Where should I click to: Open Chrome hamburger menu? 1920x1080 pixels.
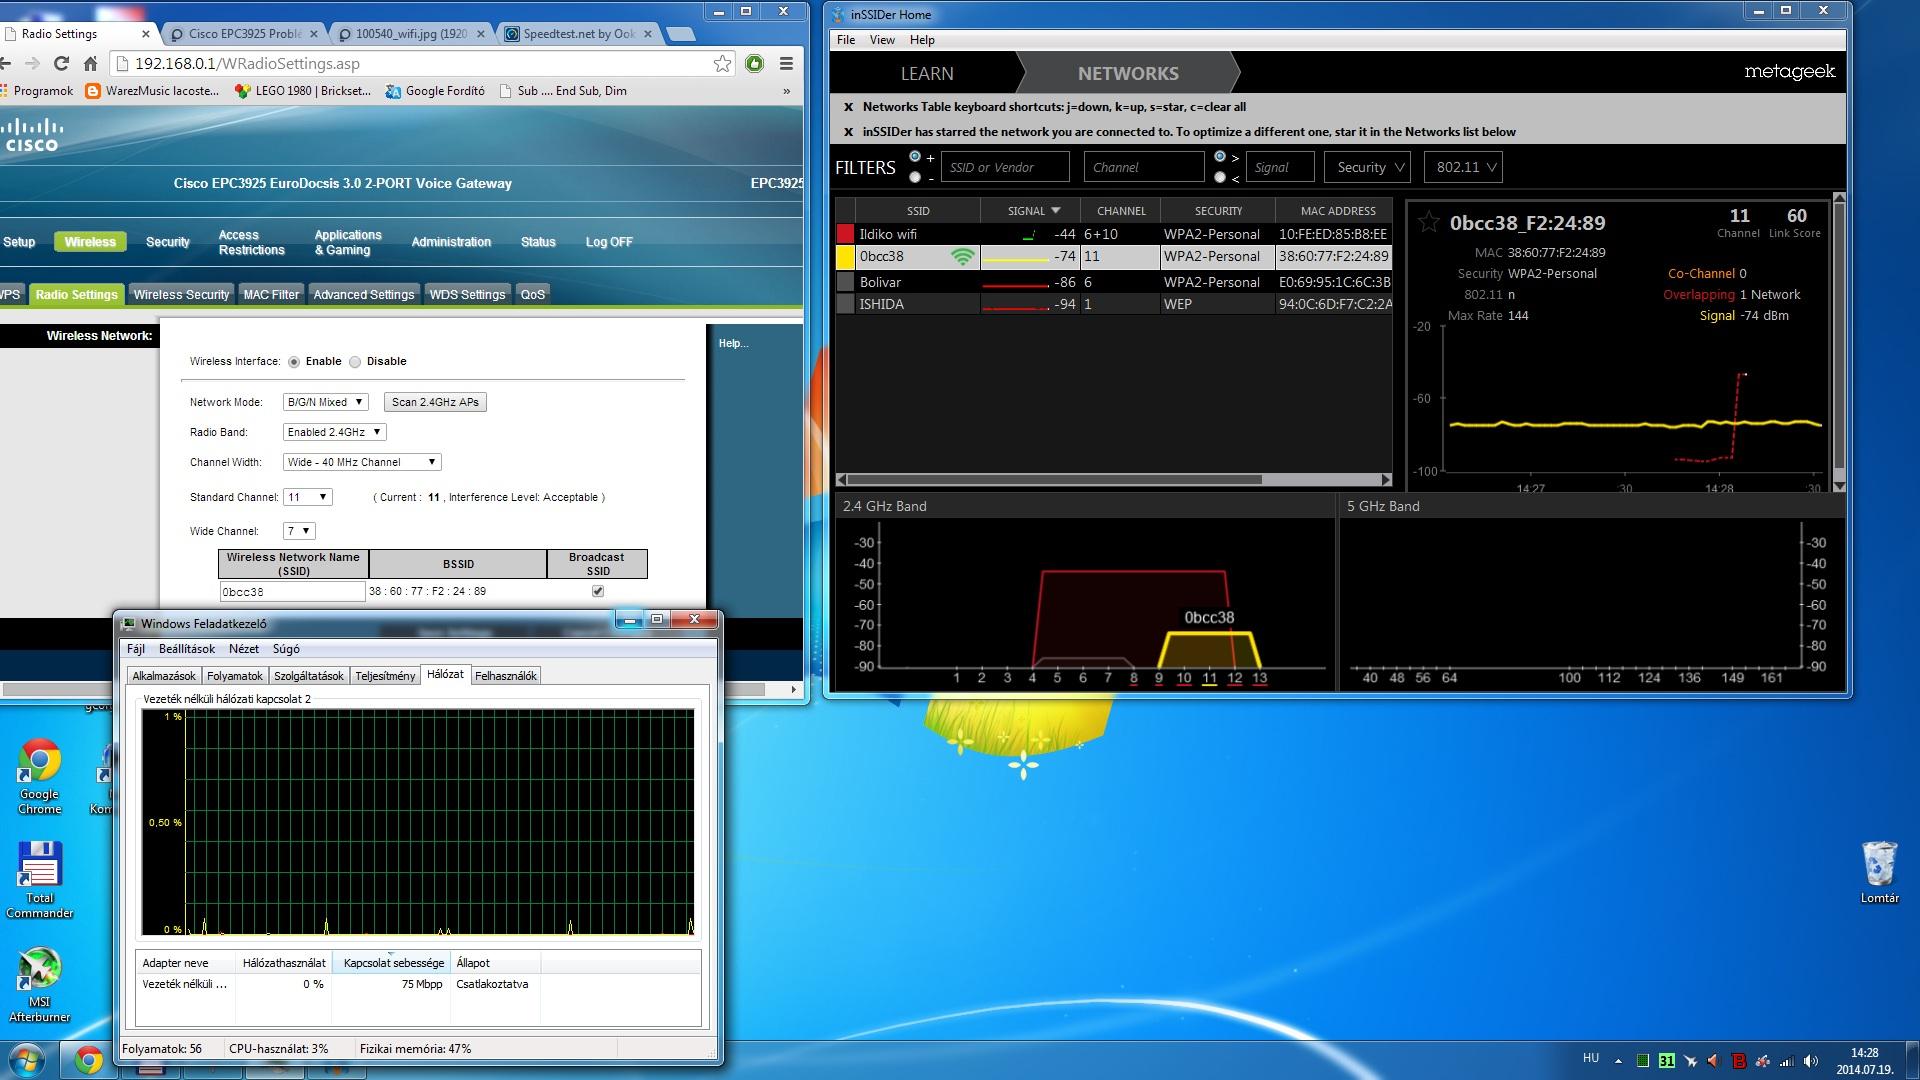click(786, 63)
